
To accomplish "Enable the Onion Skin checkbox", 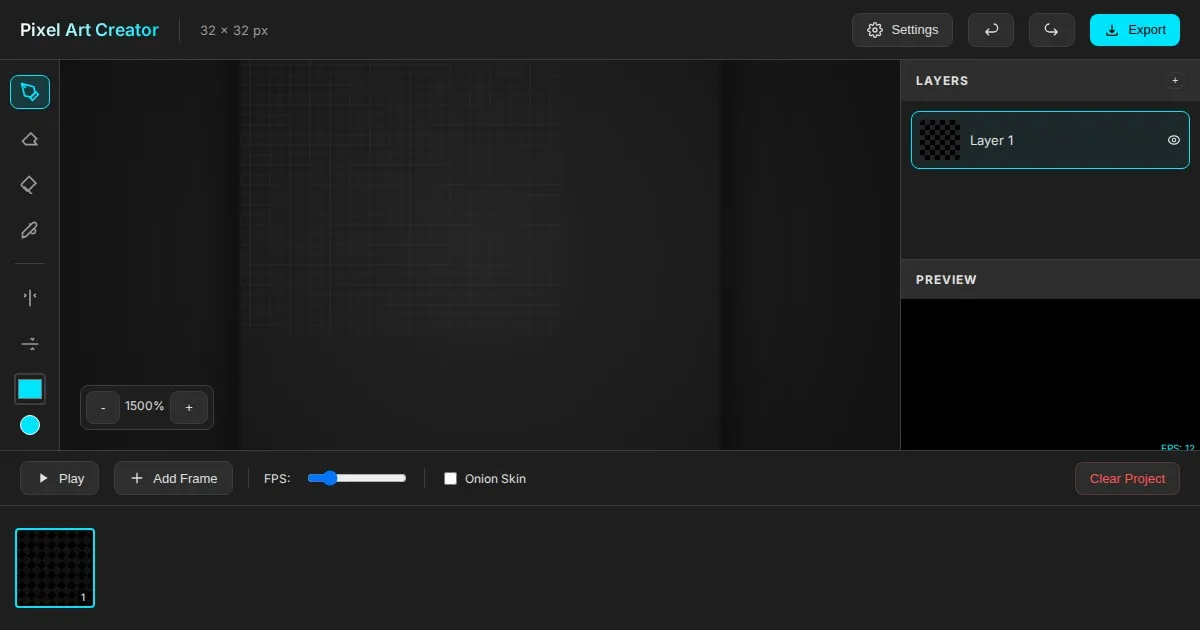I will 450,479.
